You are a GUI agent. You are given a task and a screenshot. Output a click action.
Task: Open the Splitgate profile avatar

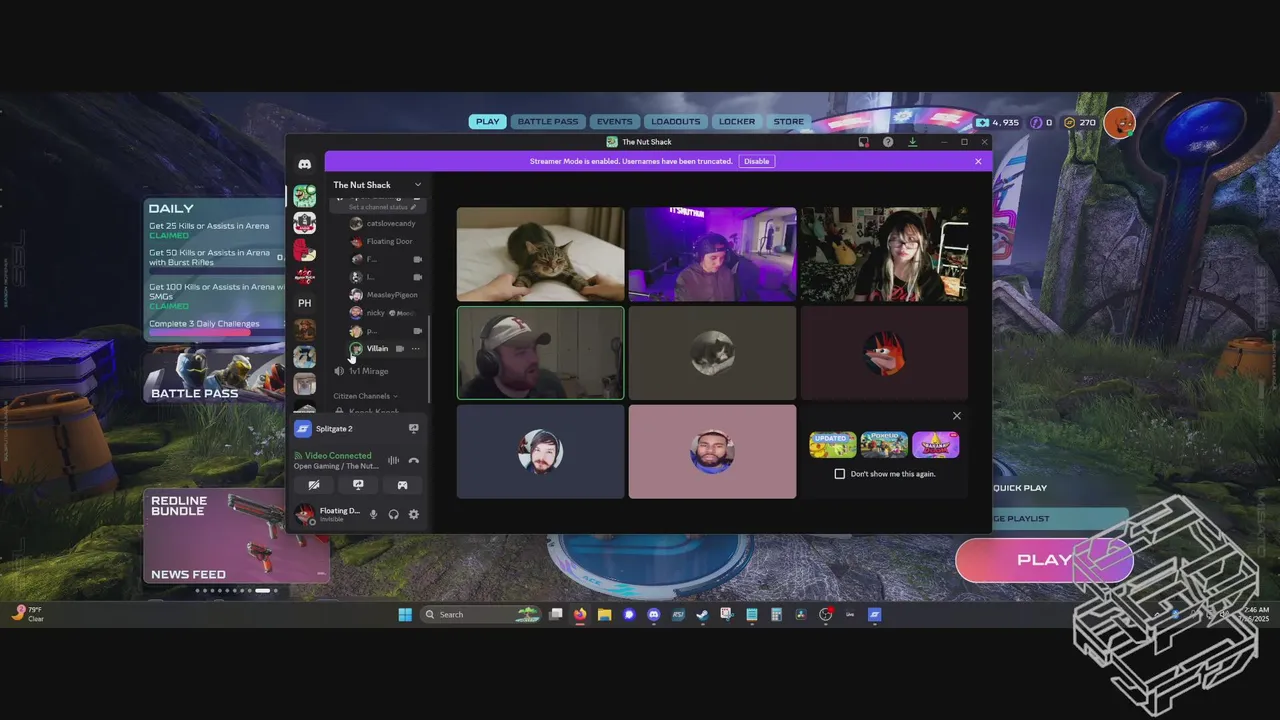1120,122
